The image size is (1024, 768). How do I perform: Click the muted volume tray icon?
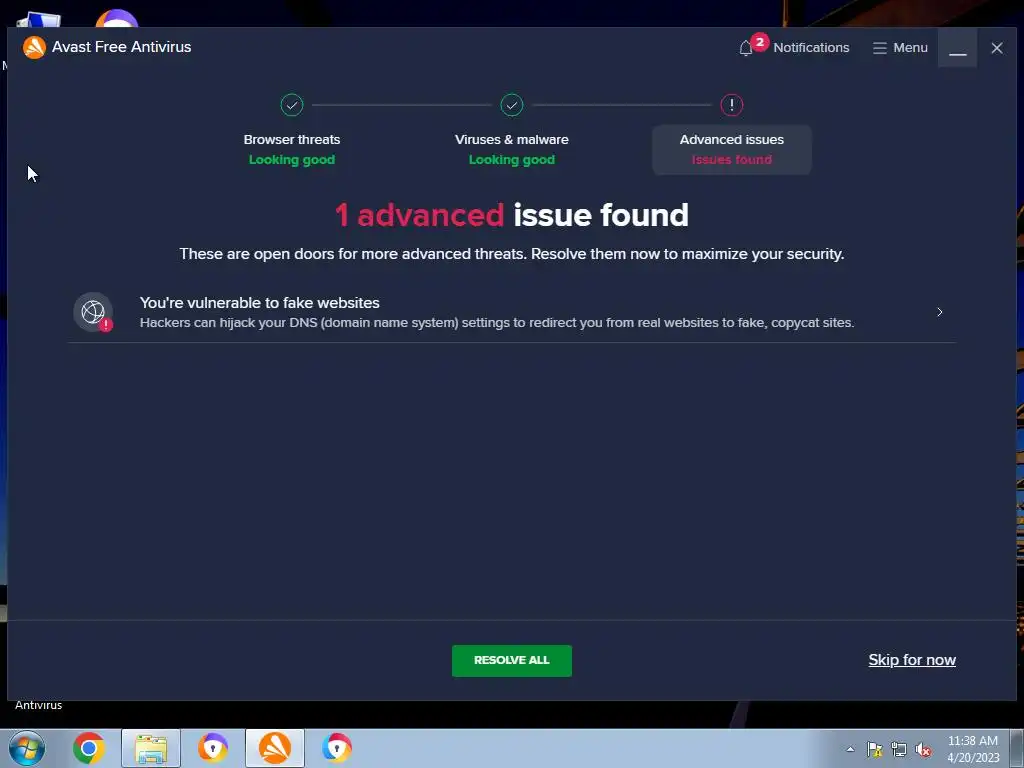click(x=923, y=749)
